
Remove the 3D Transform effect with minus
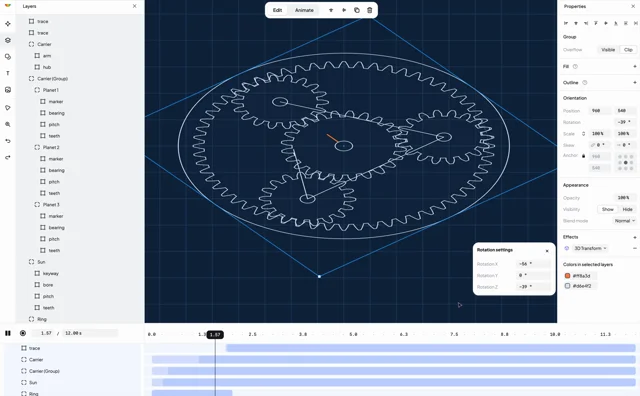pyautogui.click(x=635, y=248)
